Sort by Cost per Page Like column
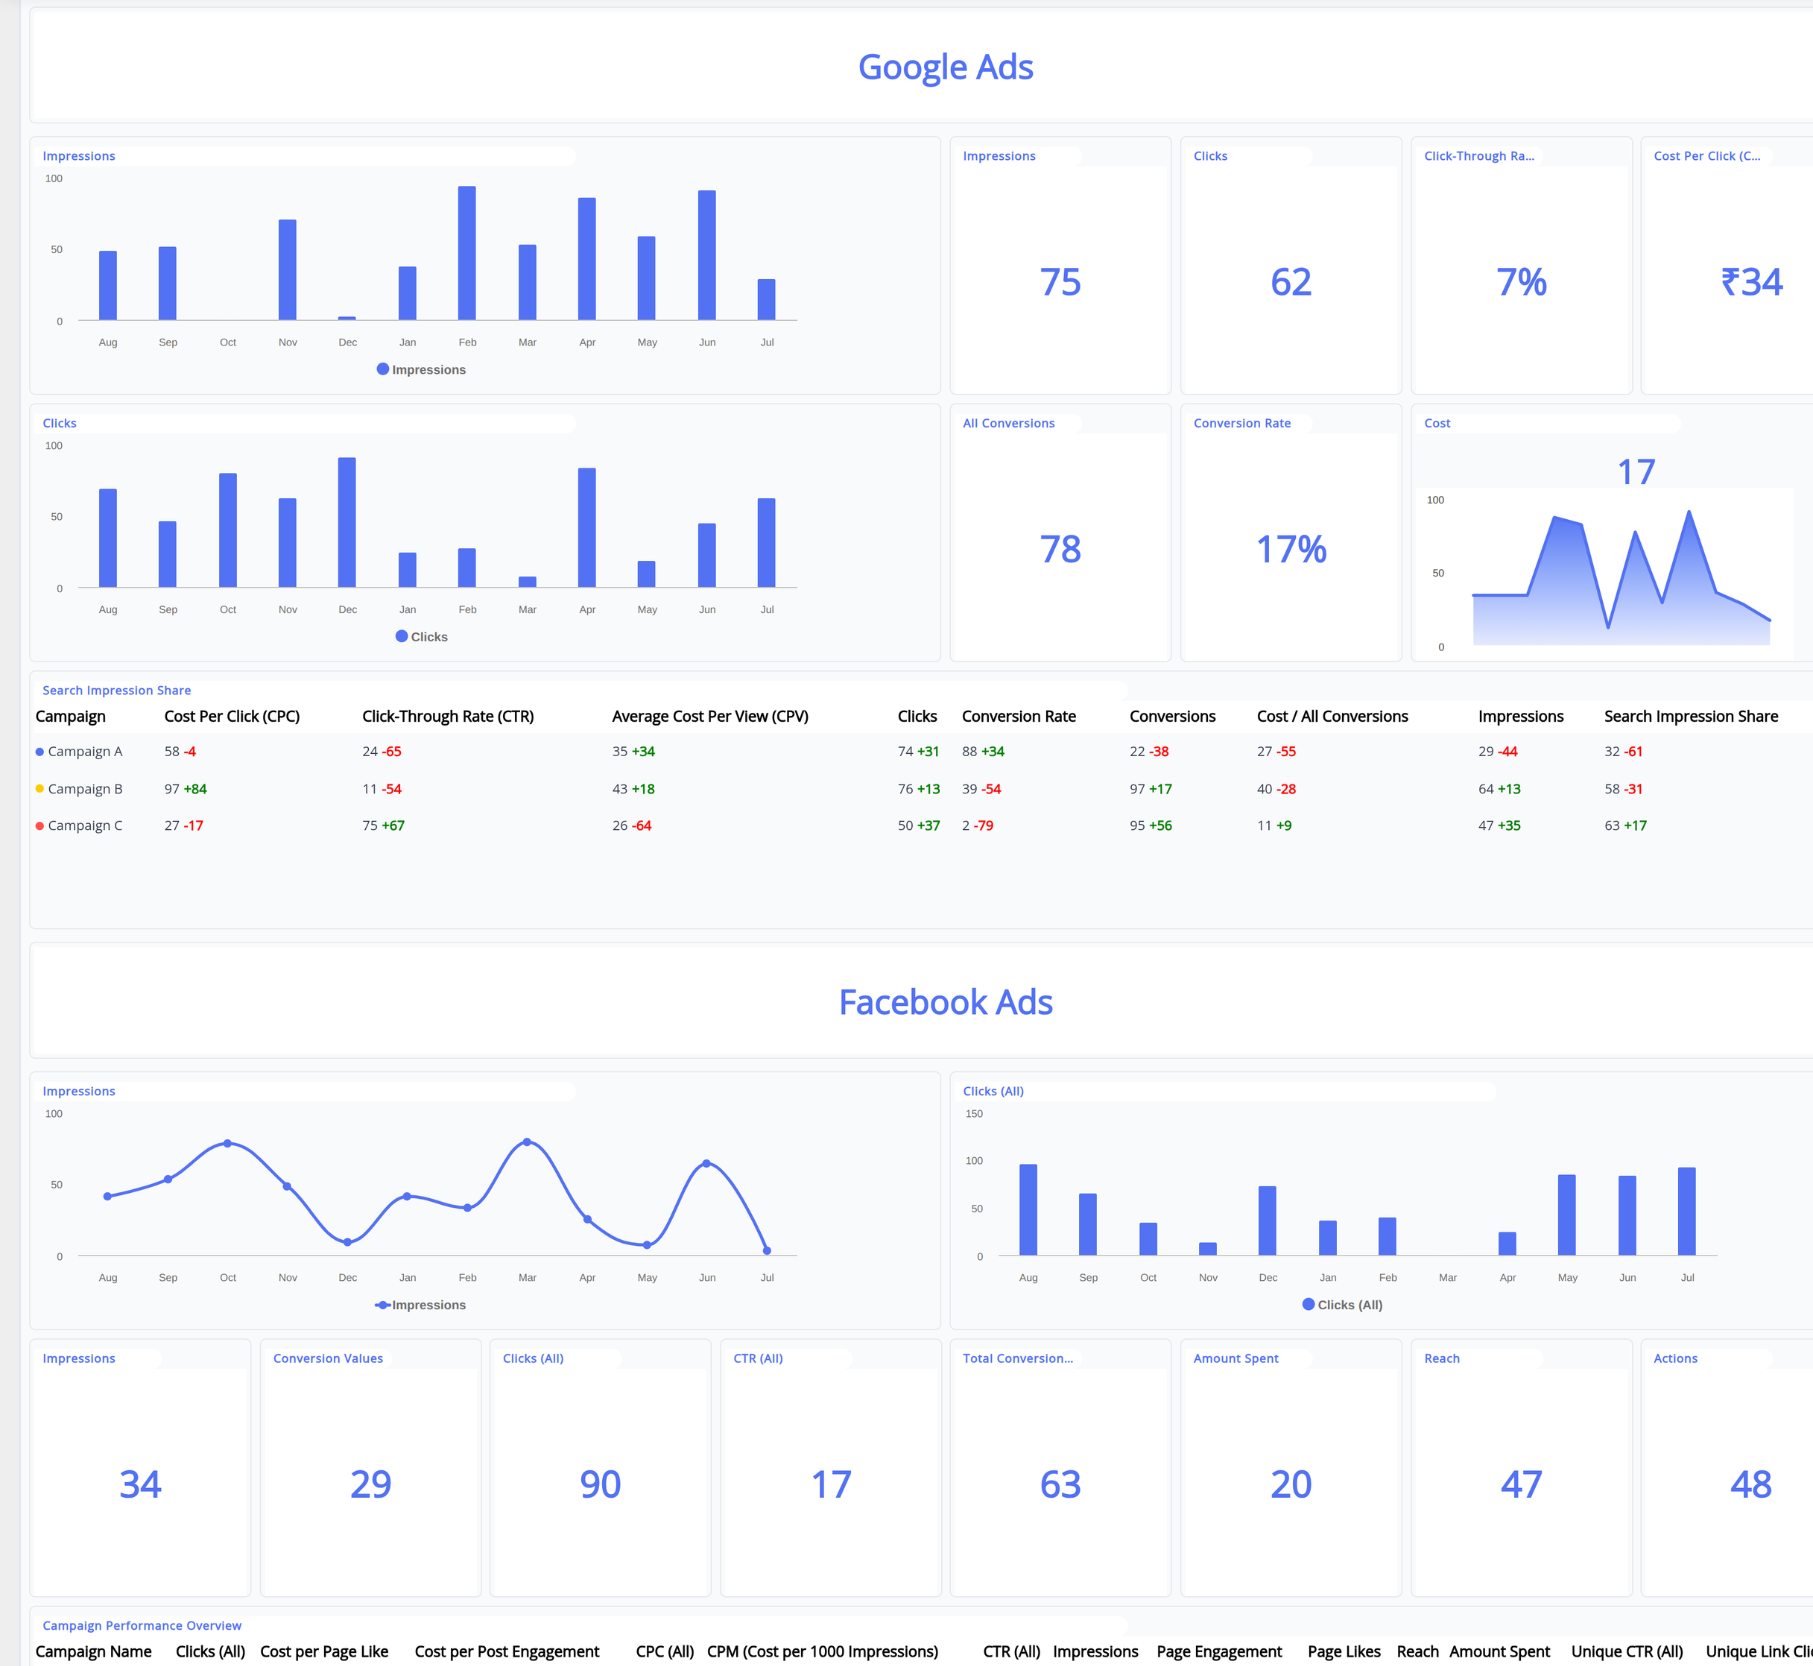 pos(324,1651)
